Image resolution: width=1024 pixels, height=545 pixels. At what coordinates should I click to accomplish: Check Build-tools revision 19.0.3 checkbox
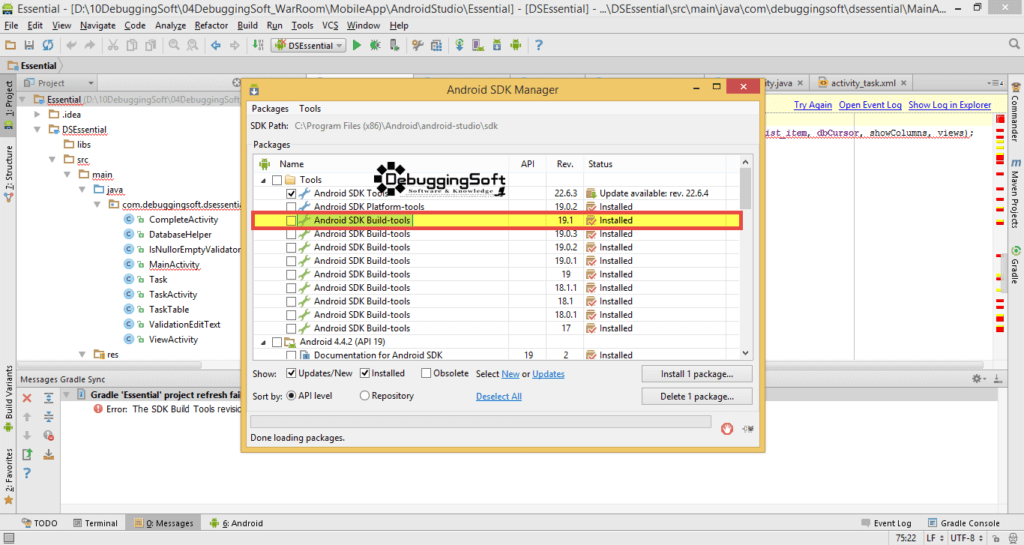291,234
